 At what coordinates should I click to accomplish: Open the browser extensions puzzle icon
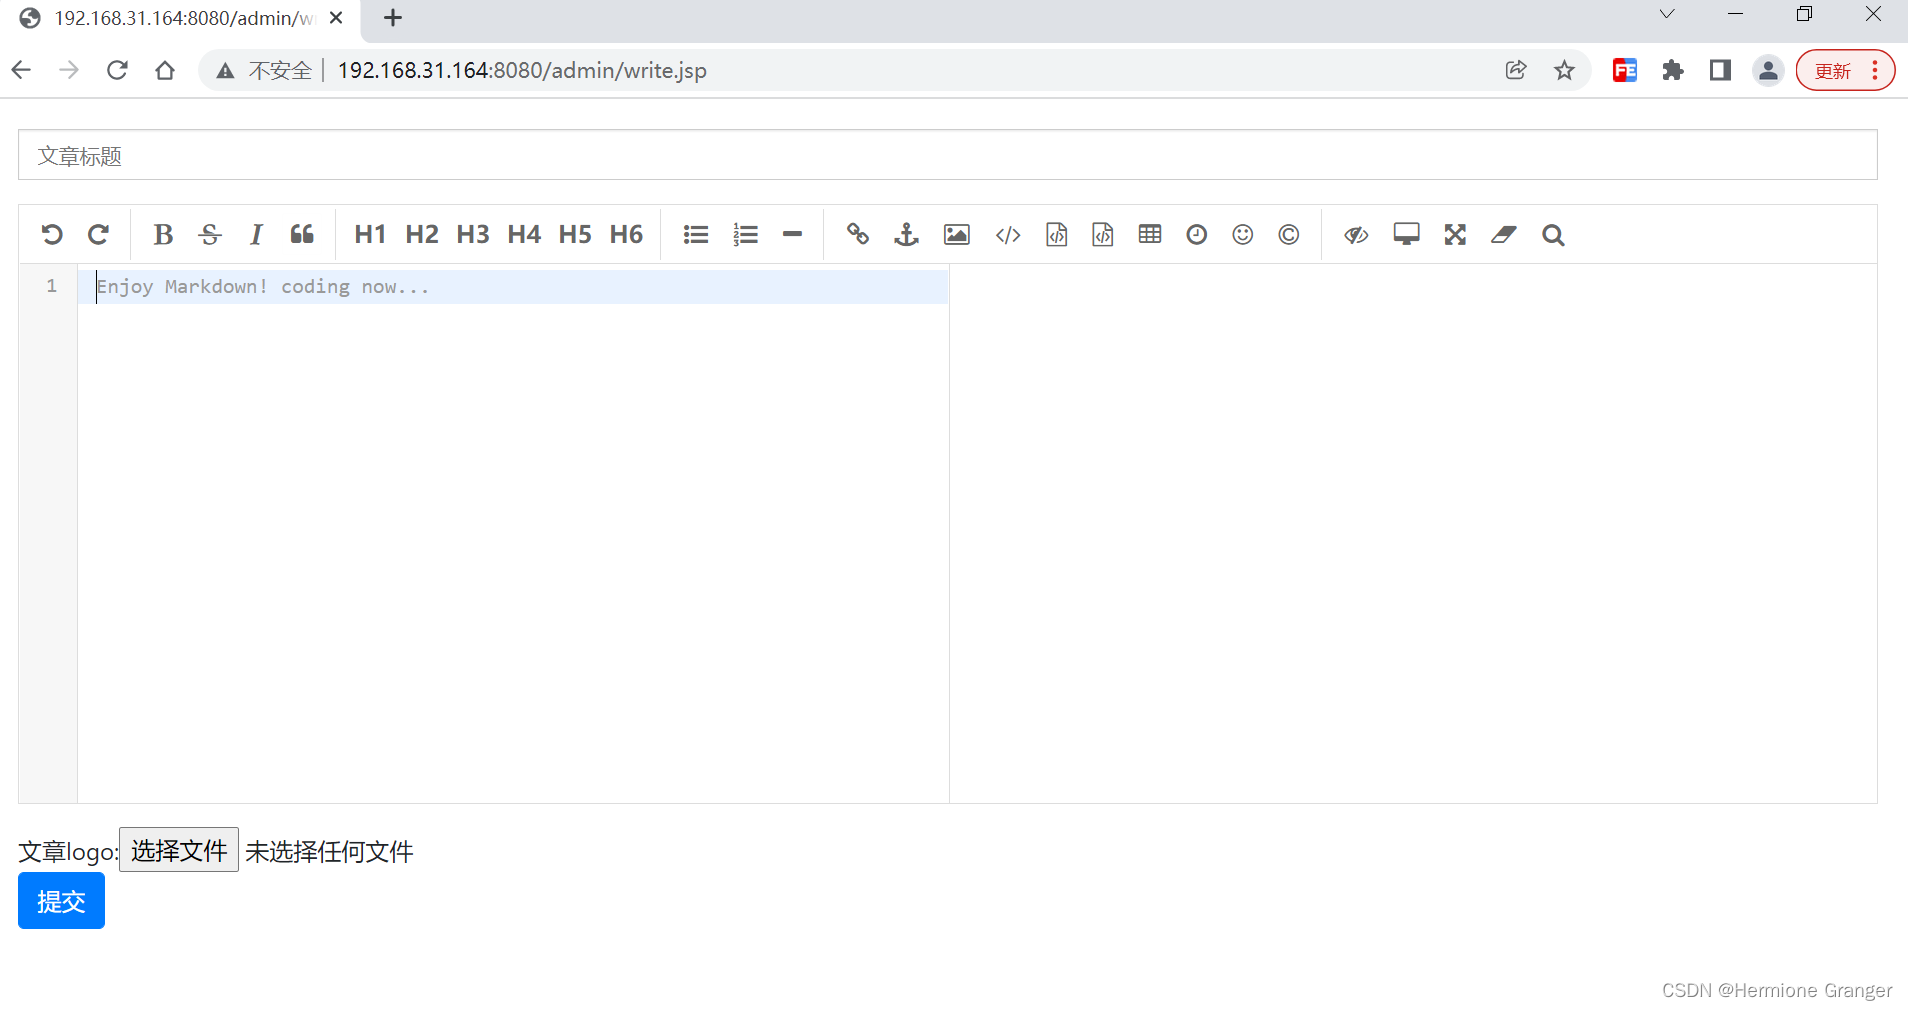point(1673,70)
